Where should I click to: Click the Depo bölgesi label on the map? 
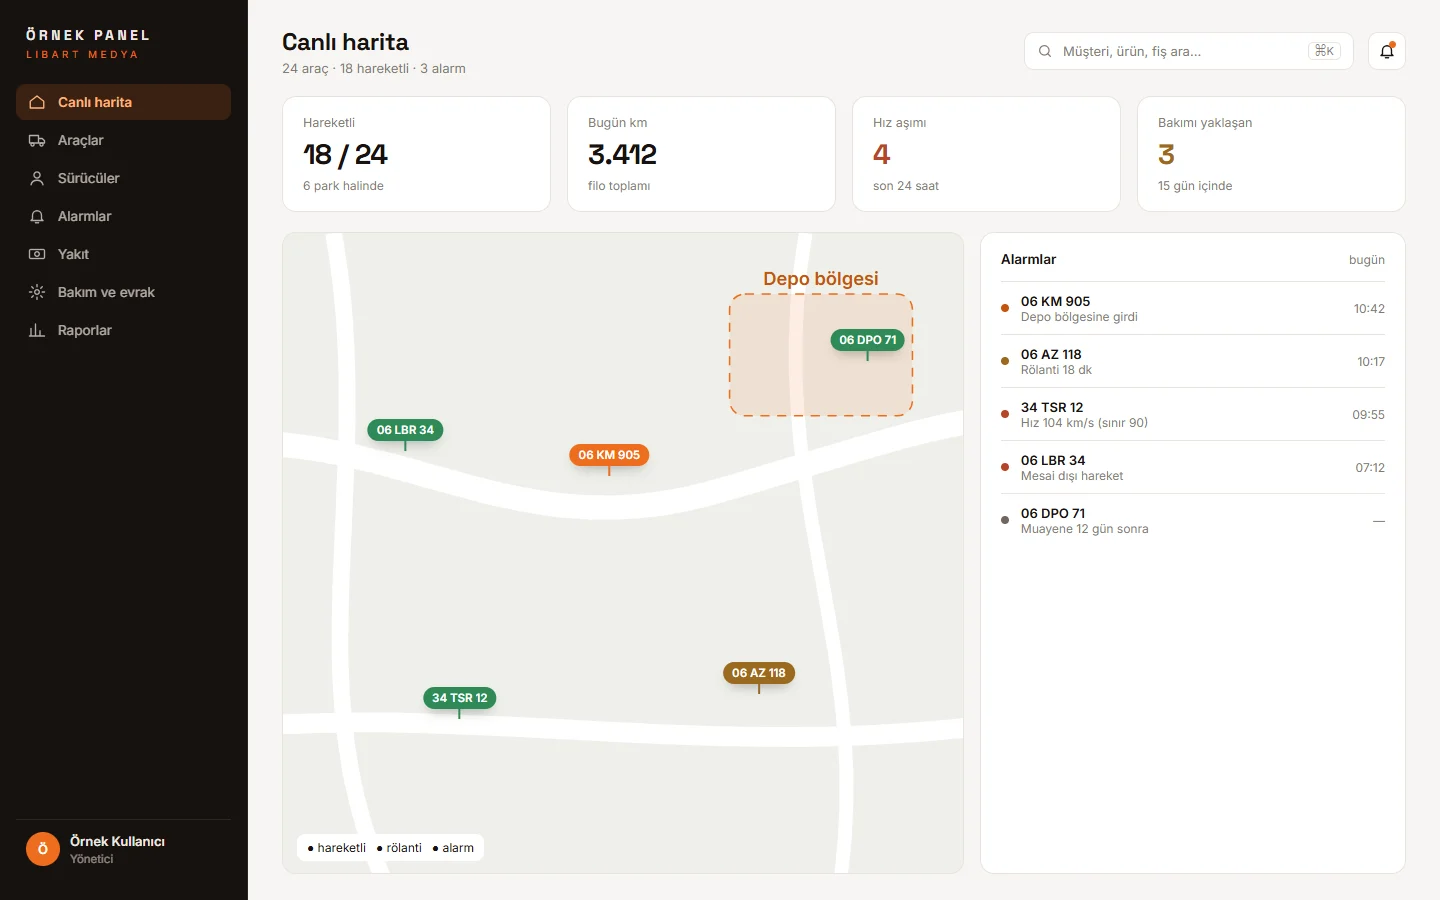coord(821,279)
